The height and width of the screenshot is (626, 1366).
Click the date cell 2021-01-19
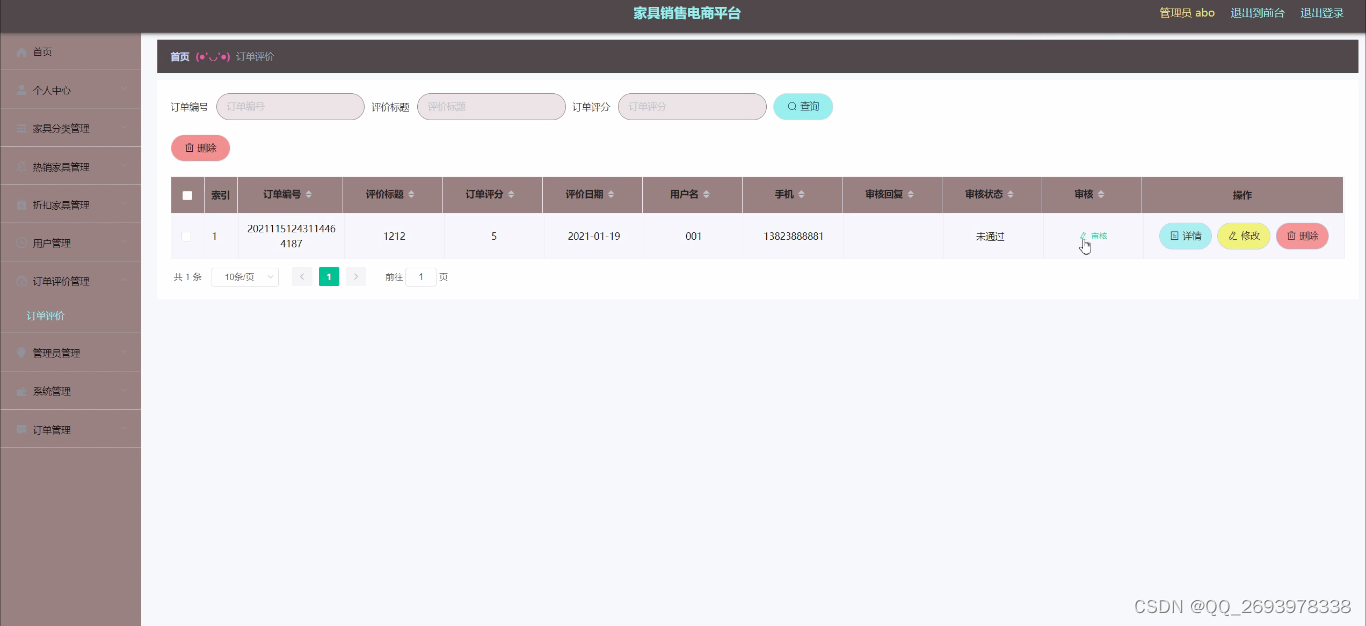coord(594,237)
